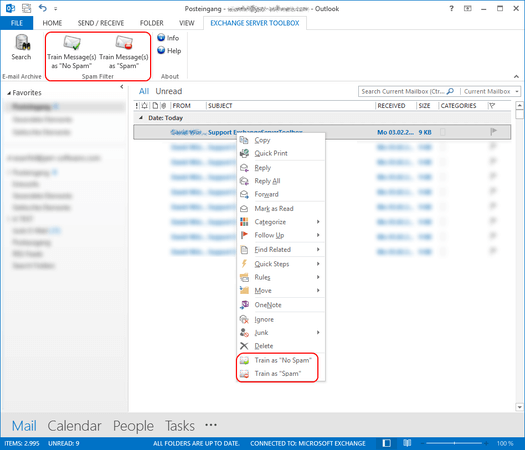Toggle follow-up flag on selected message
525x450 pixels.
pyautogui.click(x=493, y=132)
